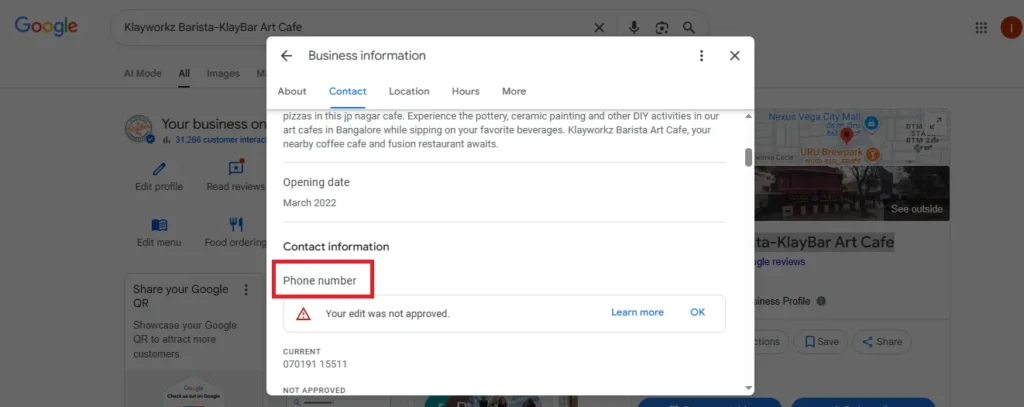Open the Read reviews icon
The image size is (1024, 407).
point(236,168)
